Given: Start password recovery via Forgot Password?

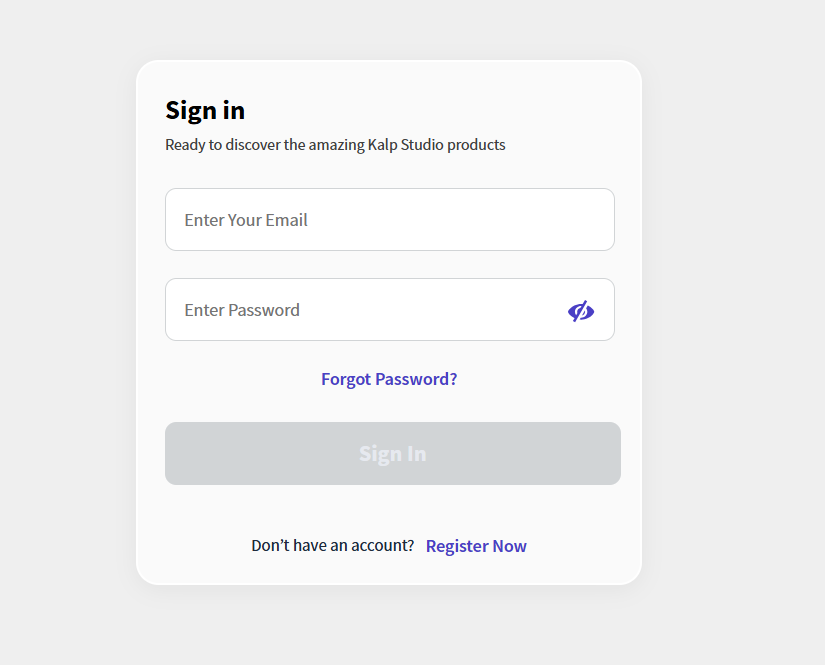Looking at the screenshot, I should click(x=389, y=379).
